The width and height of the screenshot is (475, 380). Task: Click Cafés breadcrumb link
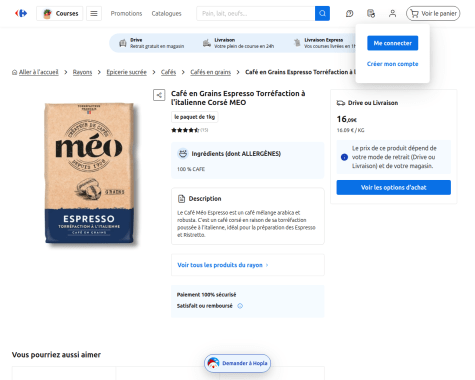click(168, 72)
